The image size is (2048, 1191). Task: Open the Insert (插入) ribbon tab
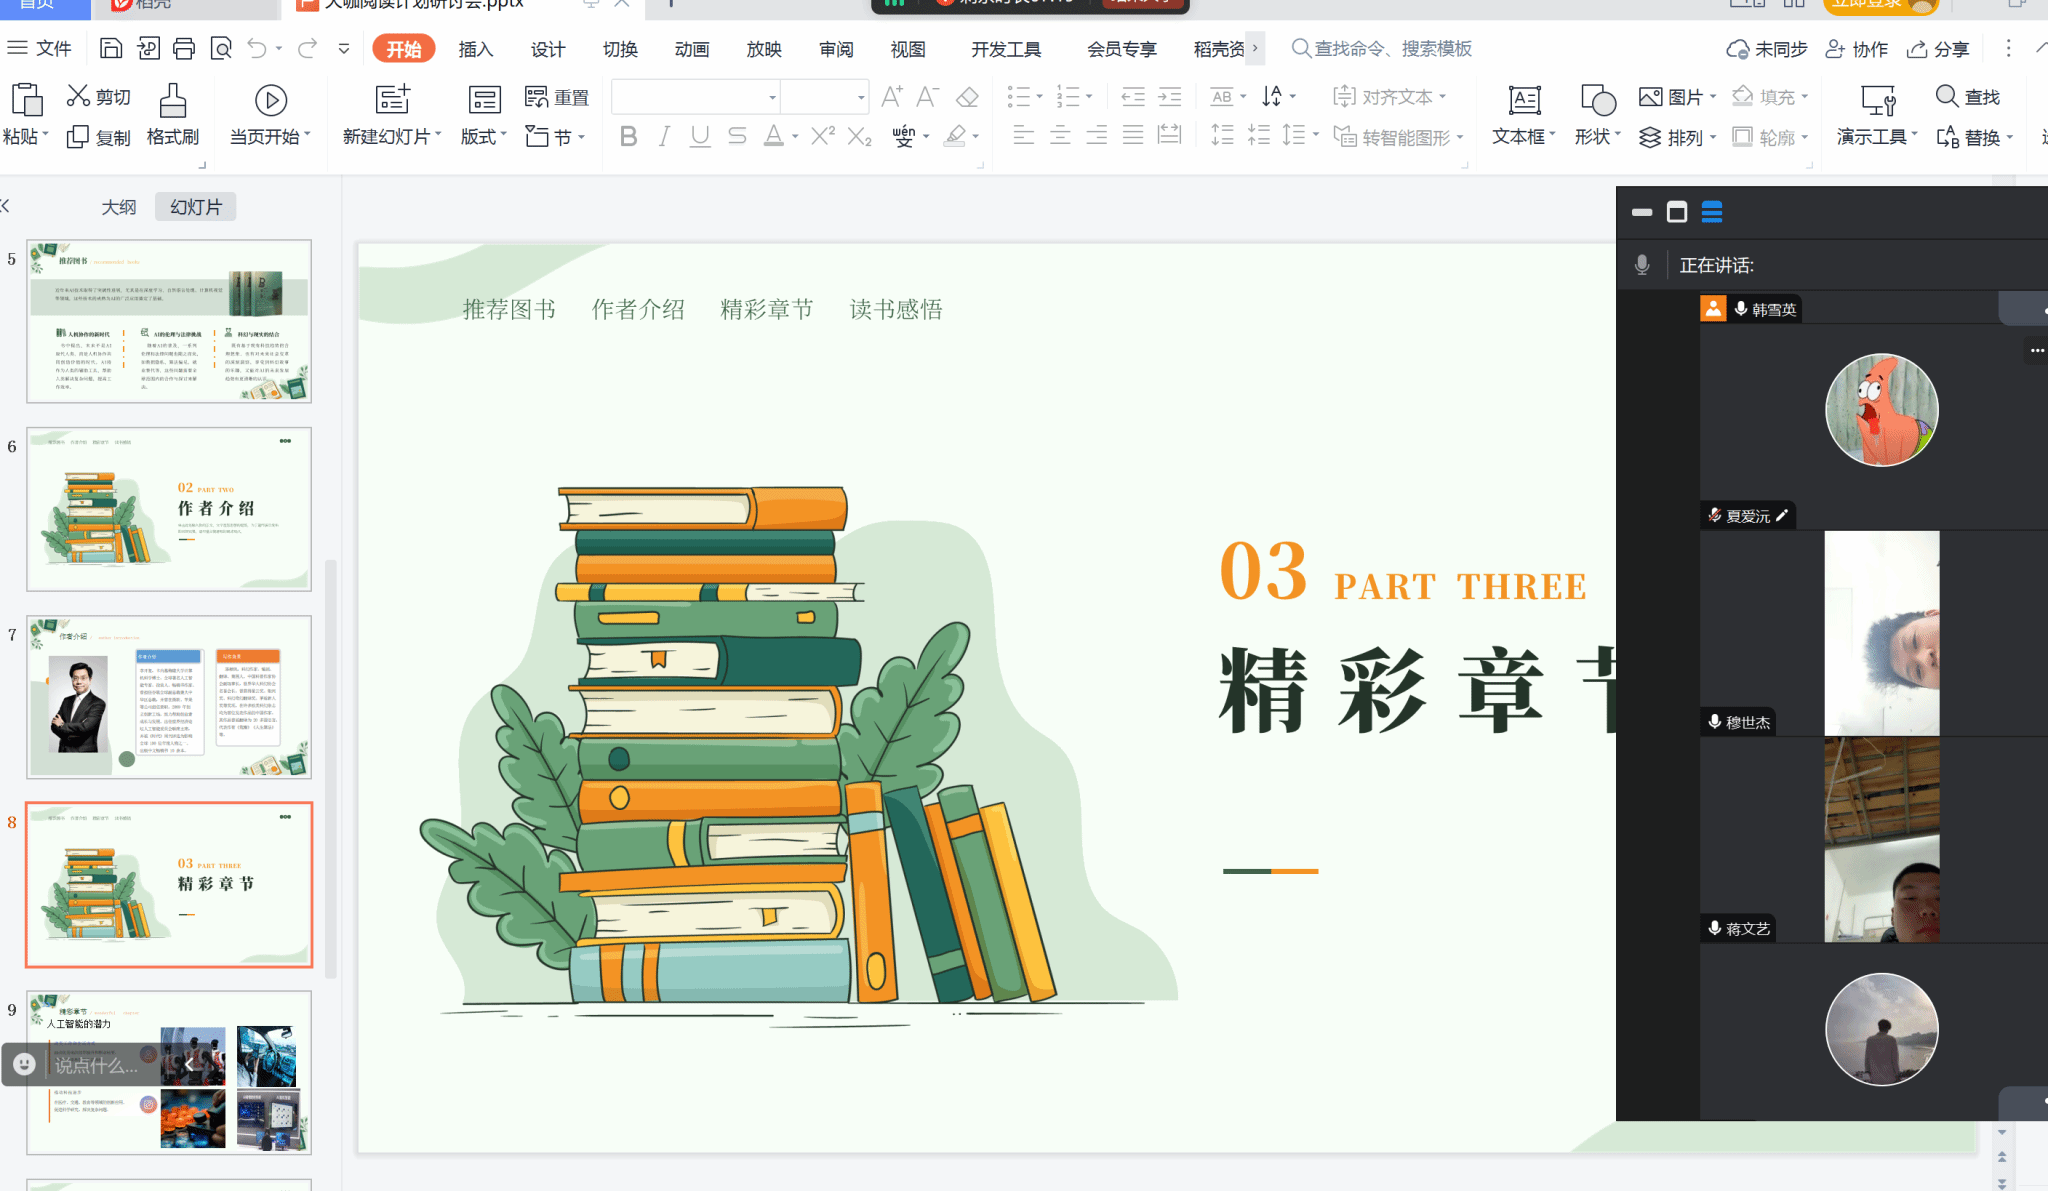475,49
